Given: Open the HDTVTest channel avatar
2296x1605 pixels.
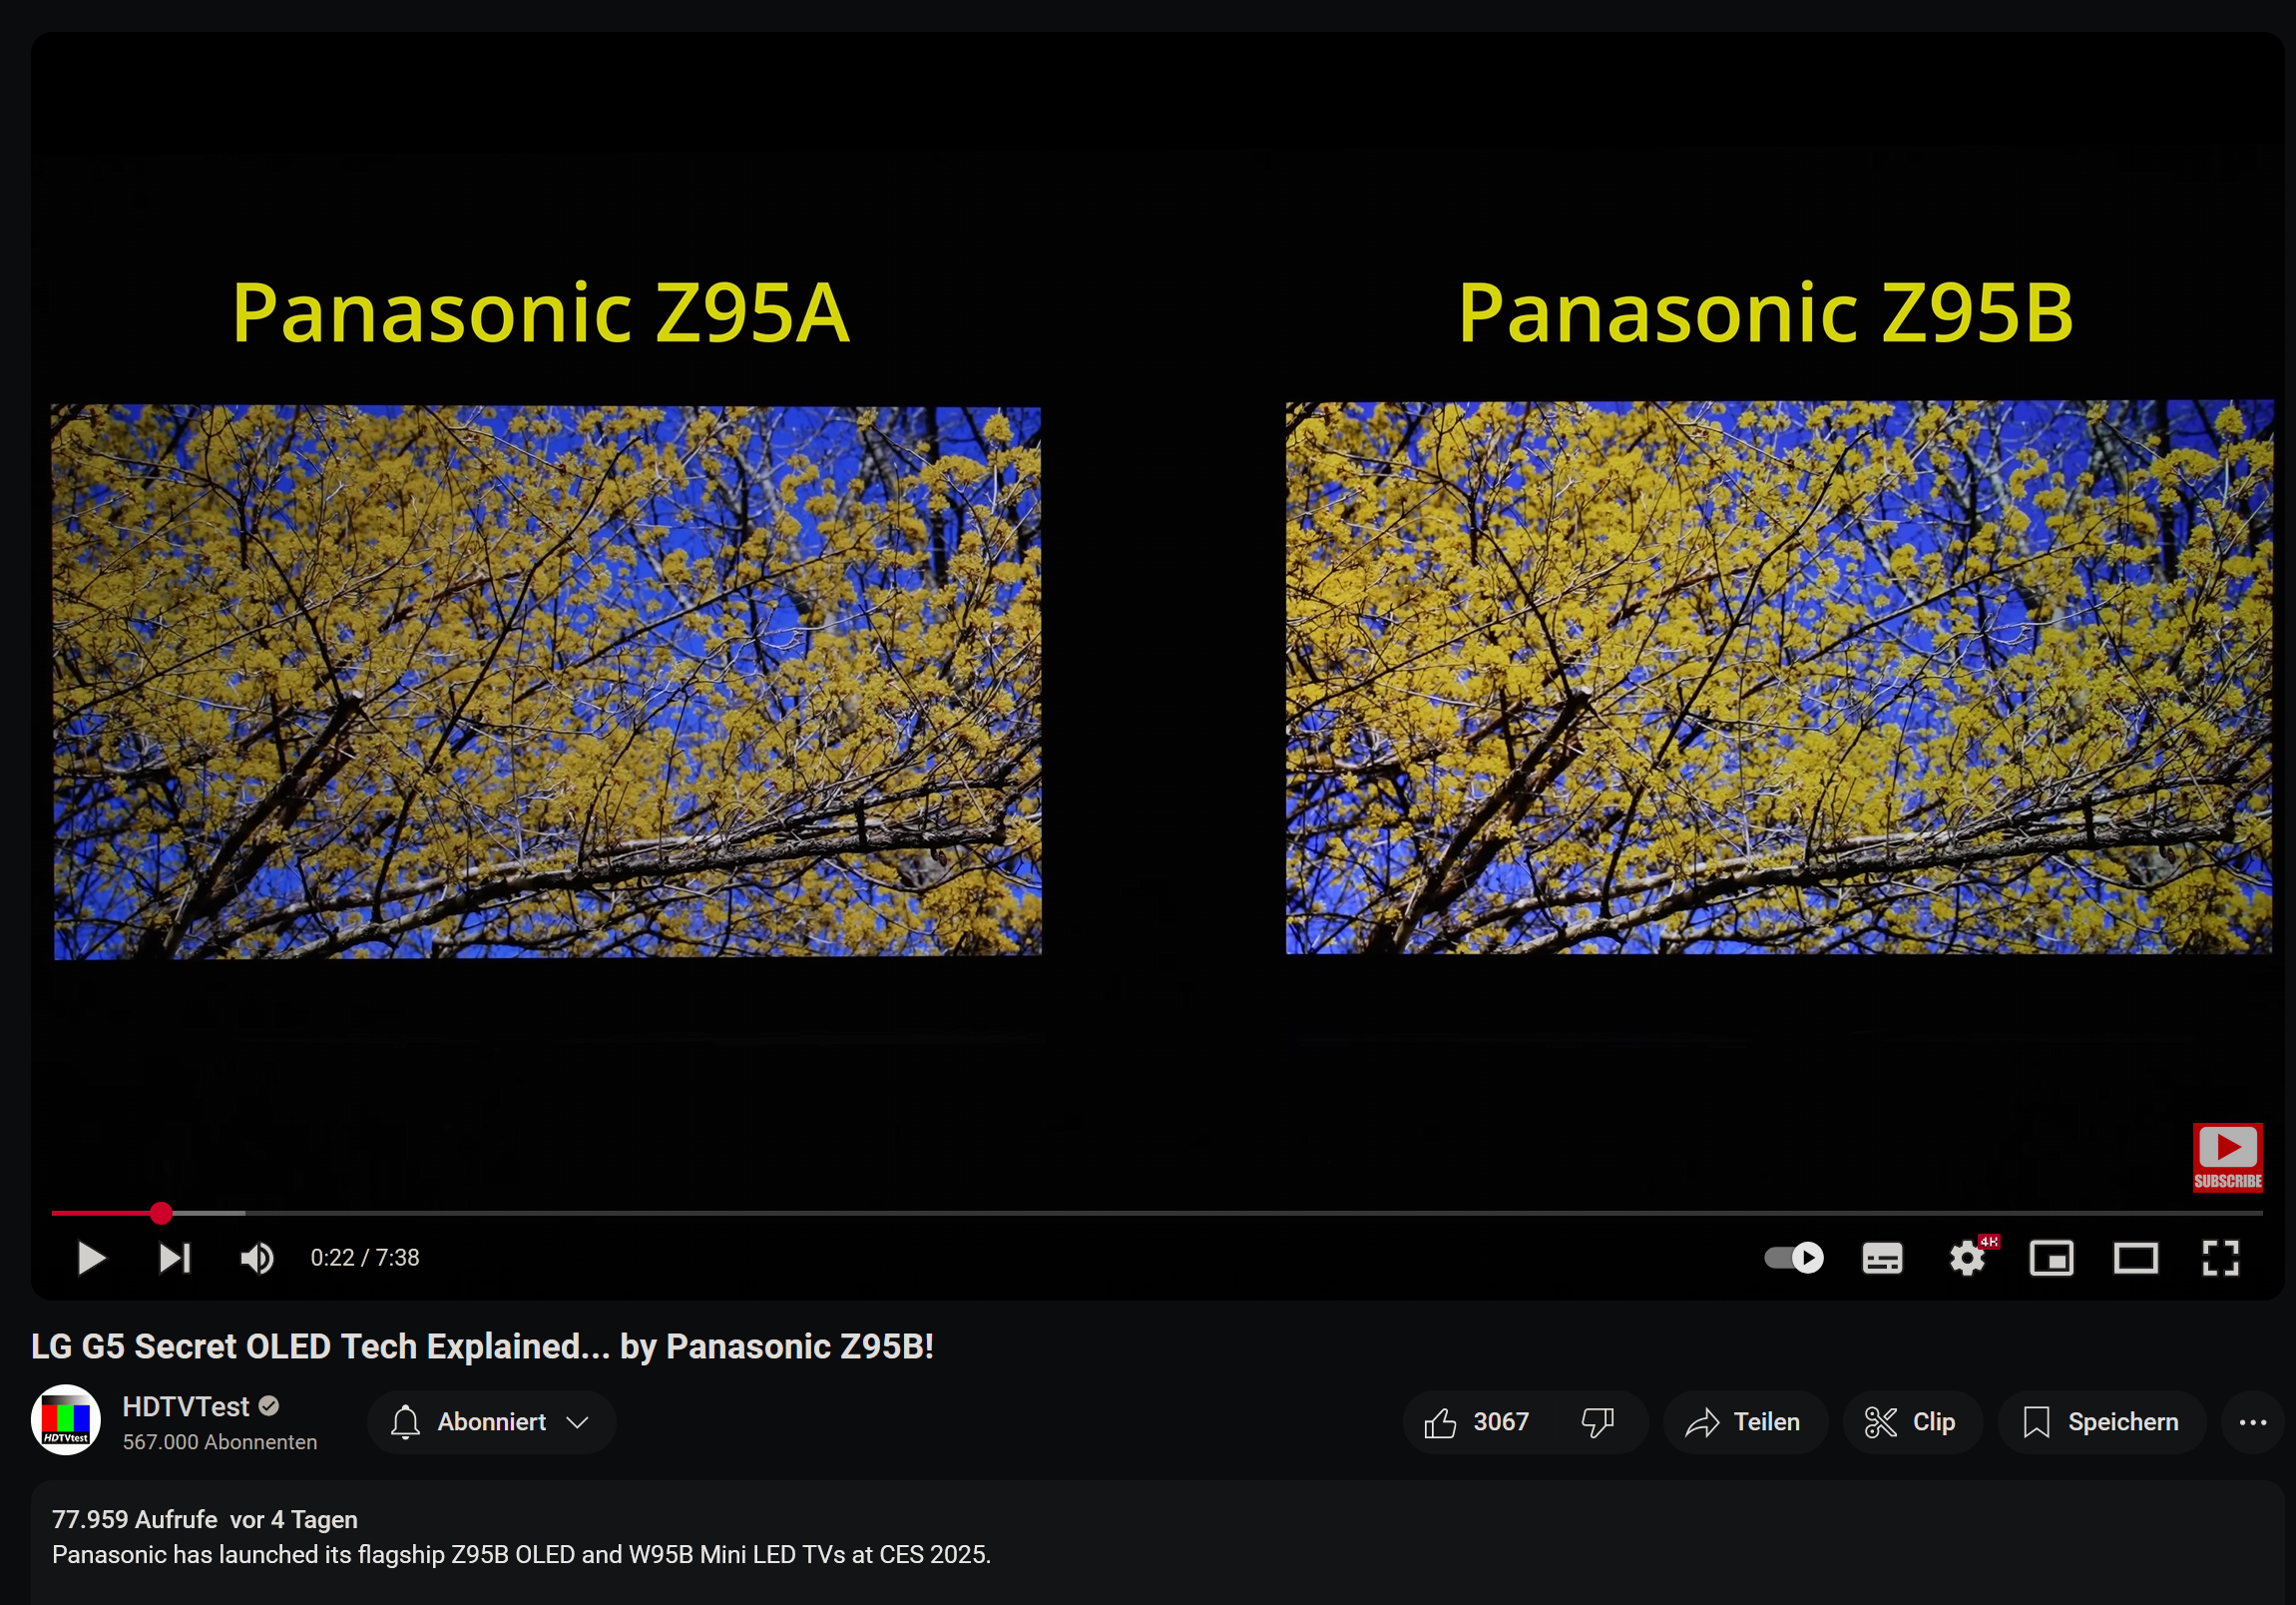Looking at the screenshot, I should (x=66, y=1421).
